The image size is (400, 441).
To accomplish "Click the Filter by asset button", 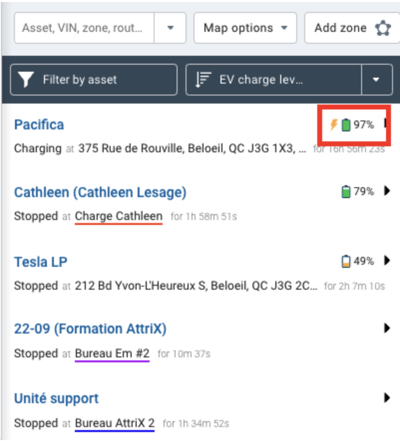I will pos(94,80).
